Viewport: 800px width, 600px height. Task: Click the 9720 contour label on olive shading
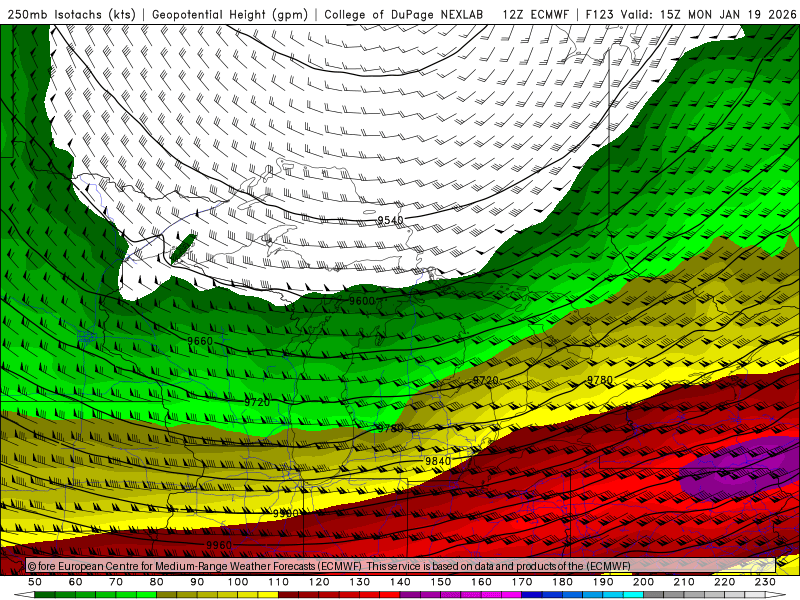coord(486,380)
